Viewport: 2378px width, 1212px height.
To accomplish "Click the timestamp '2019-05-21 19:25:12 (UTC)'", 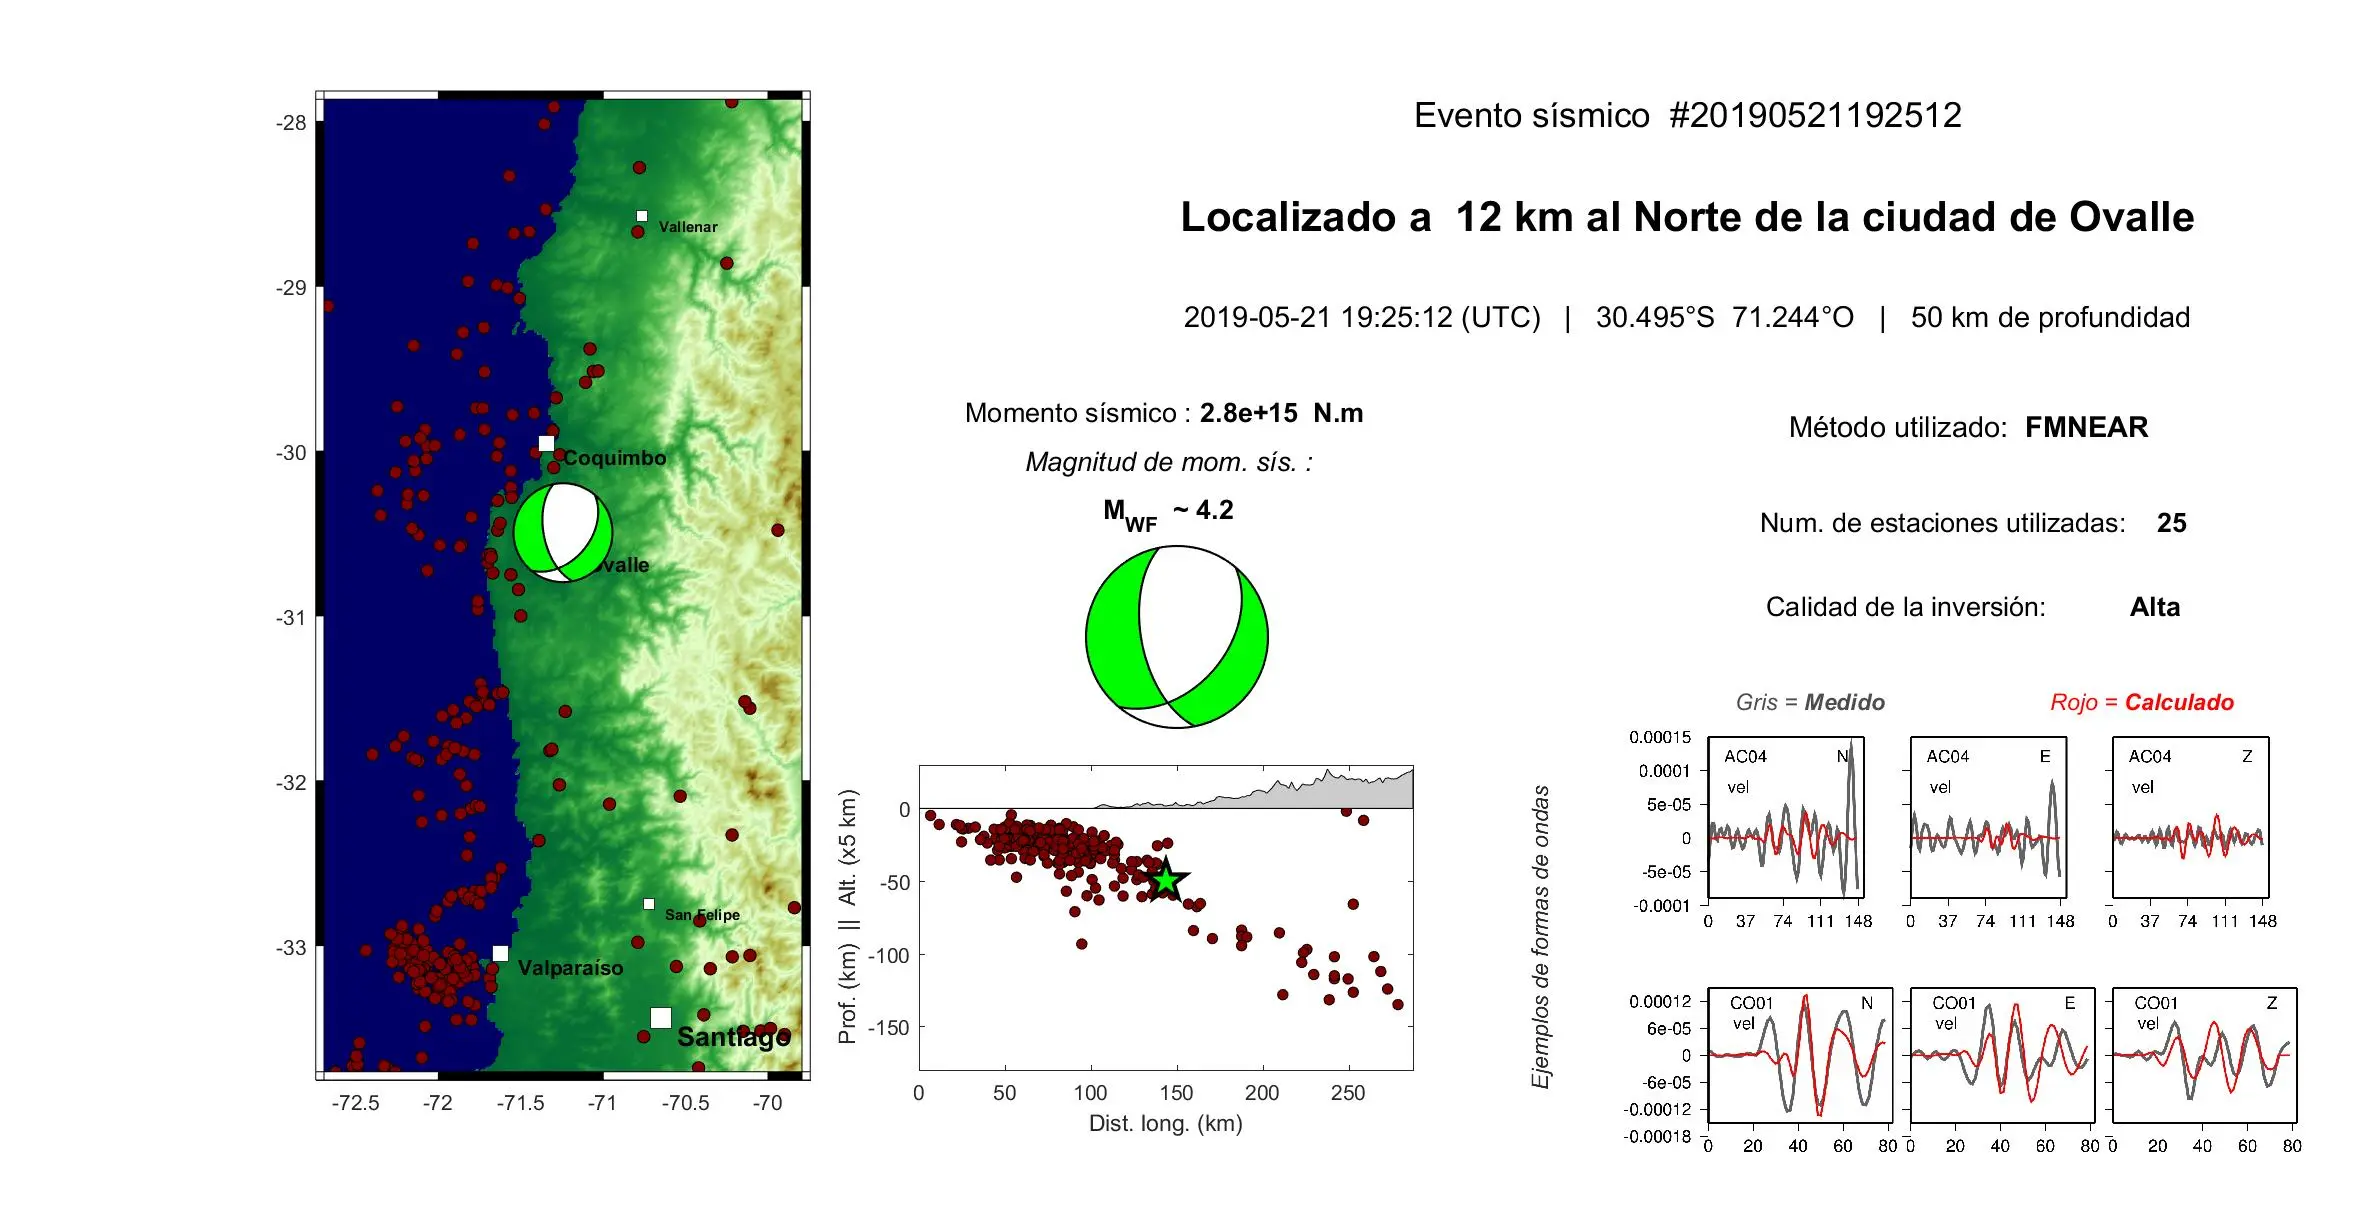I will pyautogui.click(x=1362, y=318).
